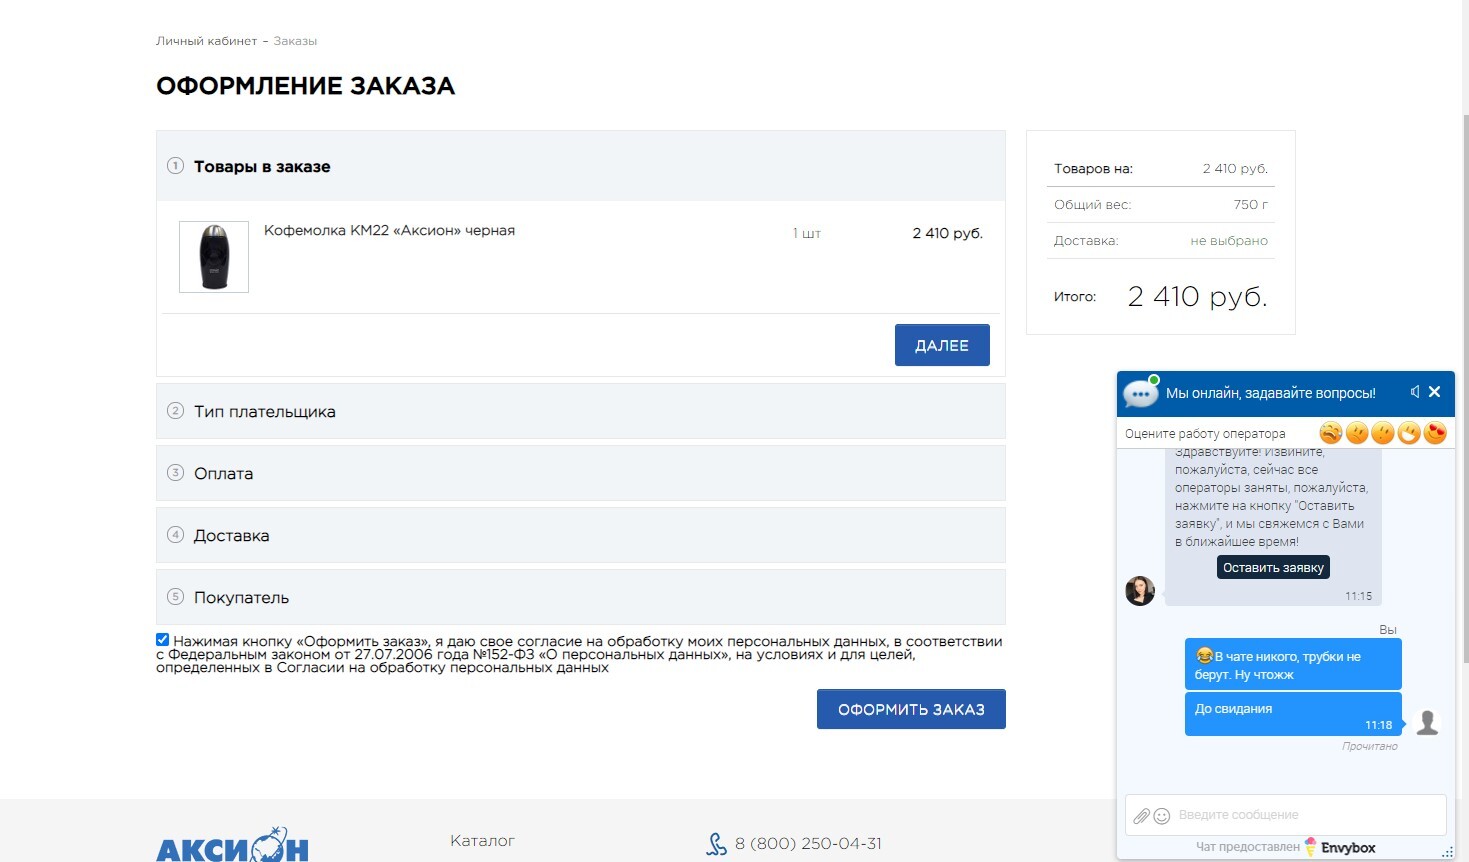
Task: Rate operator with the heart-eyes emoji
Action: (x=1435, y=433)
